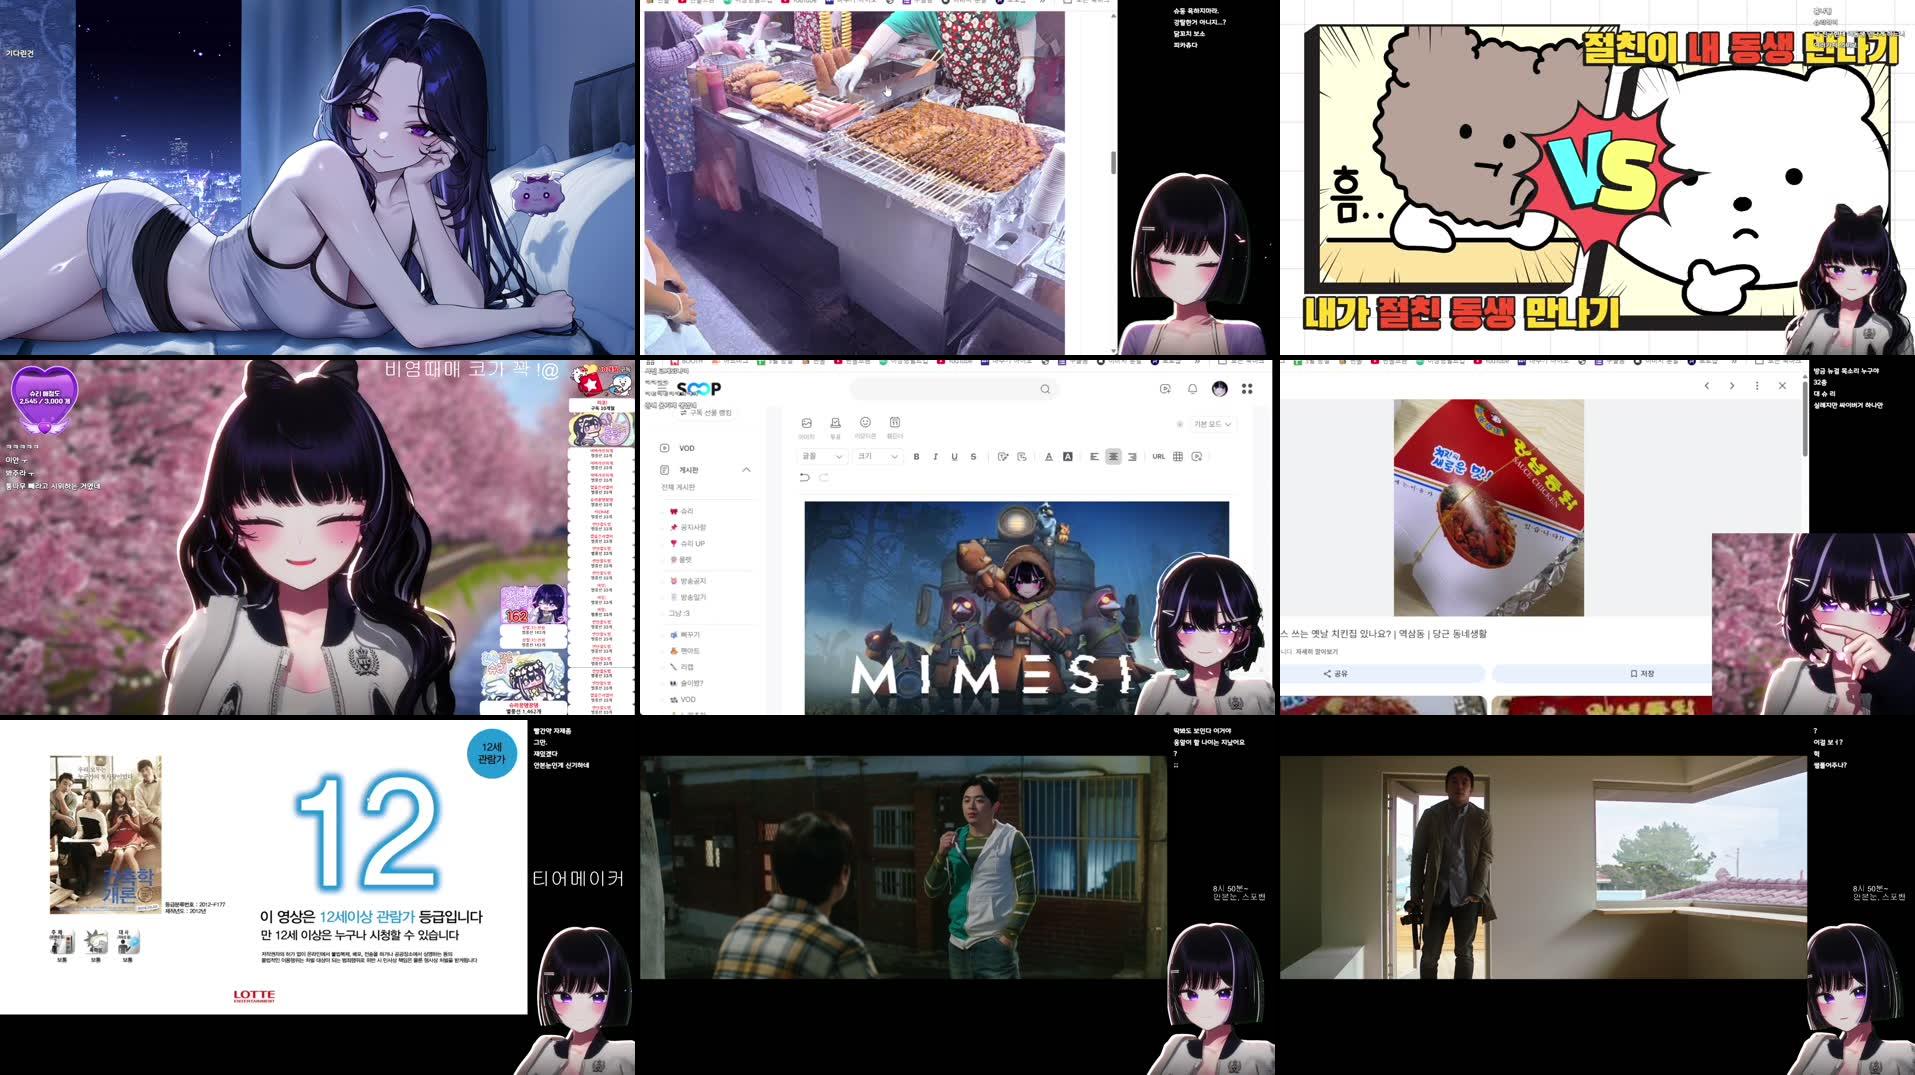Collapse the 게시판 sidebar section
Image resolution: width=1915 pixels, height=1075 pixels.
(746, 470)
